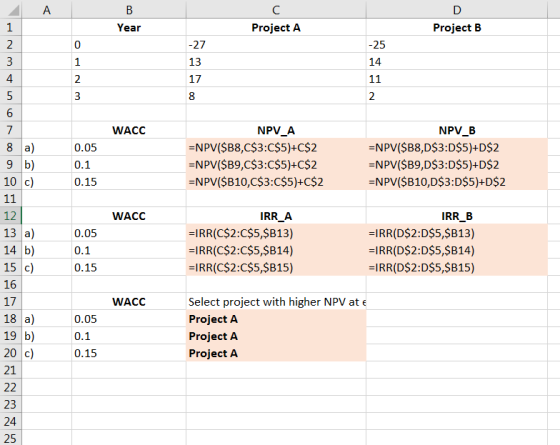Select row 12 header
This screenshot has width=560, height=445.
(10, 216)
